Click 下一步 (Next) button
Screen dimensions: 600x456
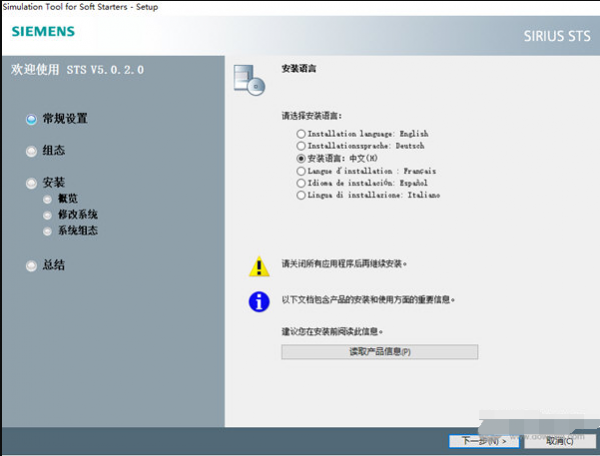click(x=484, y=441)
